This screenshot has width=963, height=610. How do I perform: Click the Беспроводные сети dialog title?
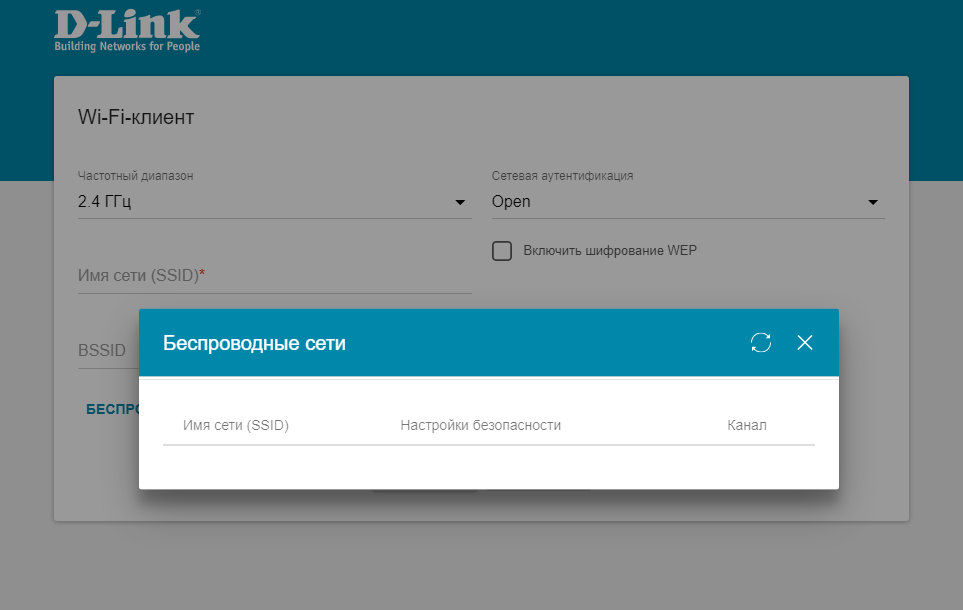(x=254, y=343)
